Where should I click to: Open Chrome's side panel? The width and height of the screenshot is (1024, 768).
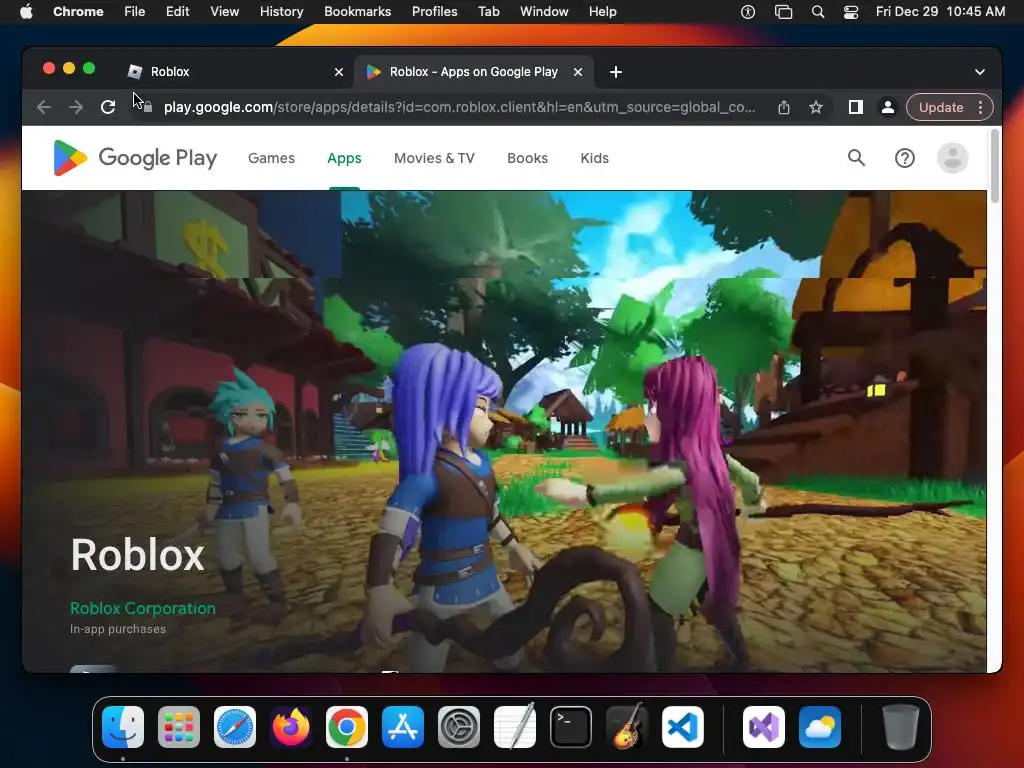click(856, 107)
